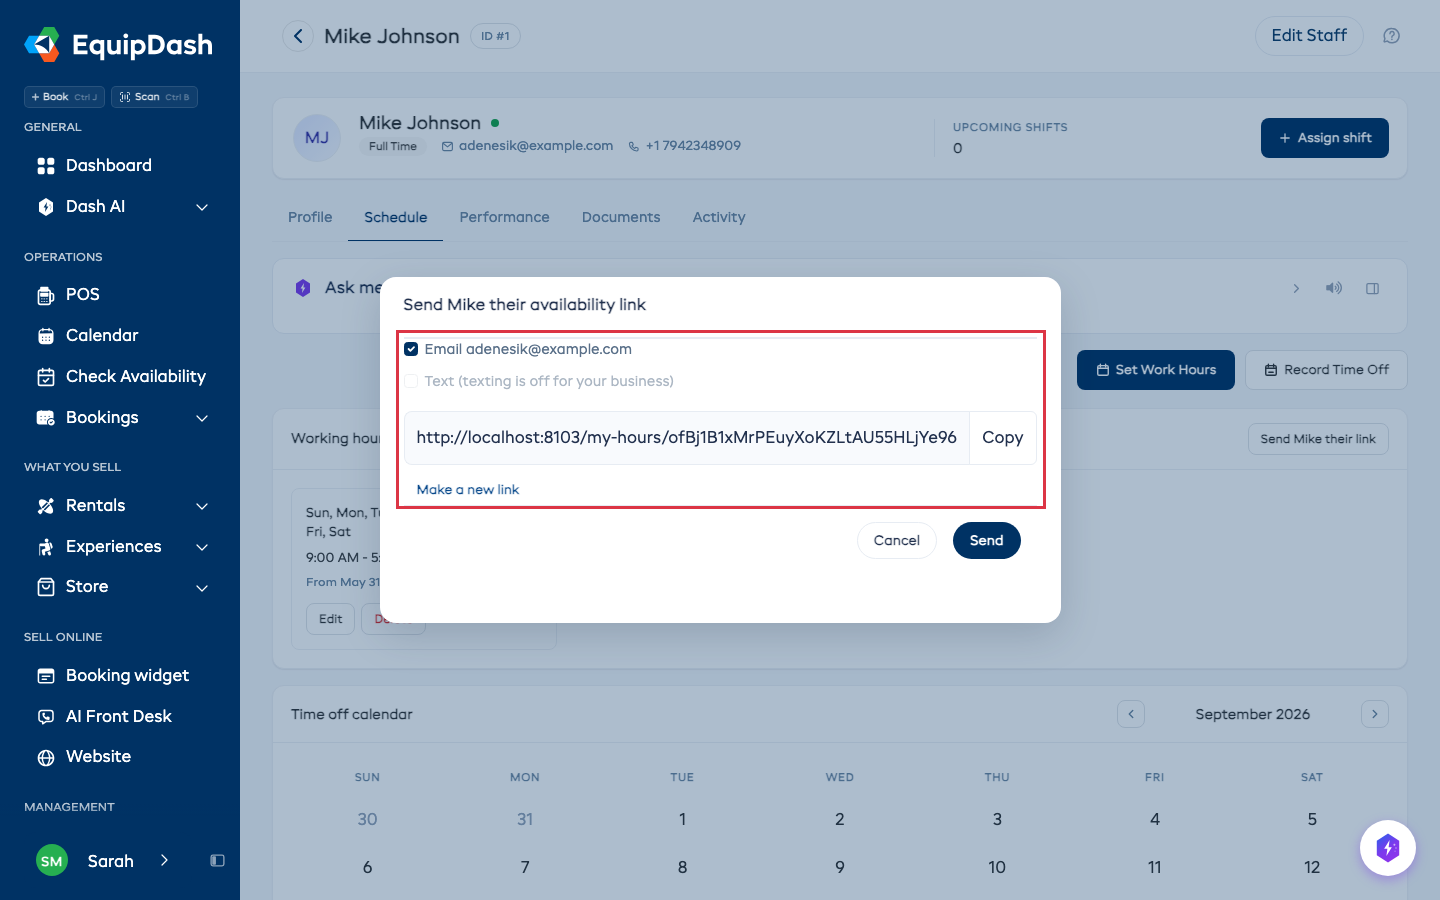The height and width of the screenshot is (900, 1440).
Task: Select the Schedule tab
Action: pyautogui.click(x=396, y=217)
